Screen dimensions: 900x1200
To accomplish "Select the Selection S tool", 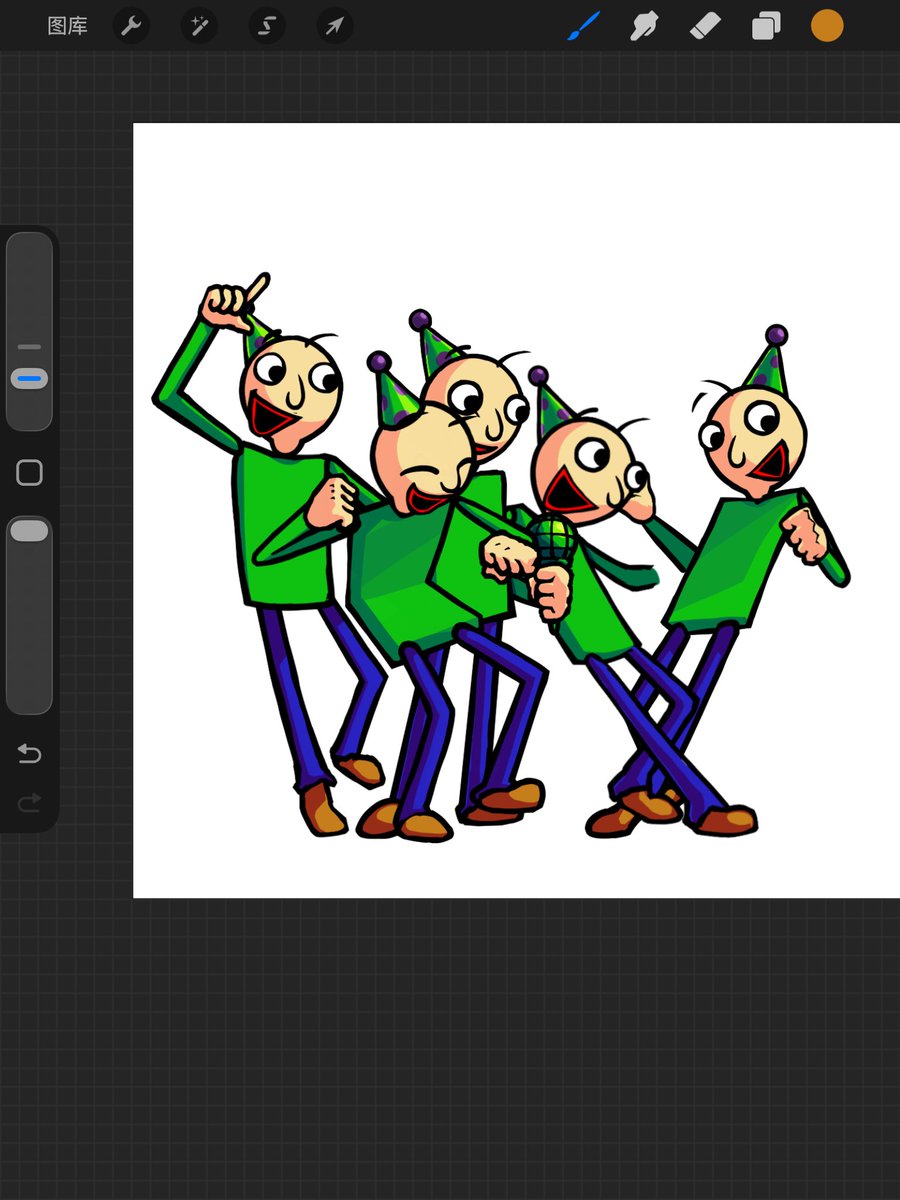I will tap(266, 26).
